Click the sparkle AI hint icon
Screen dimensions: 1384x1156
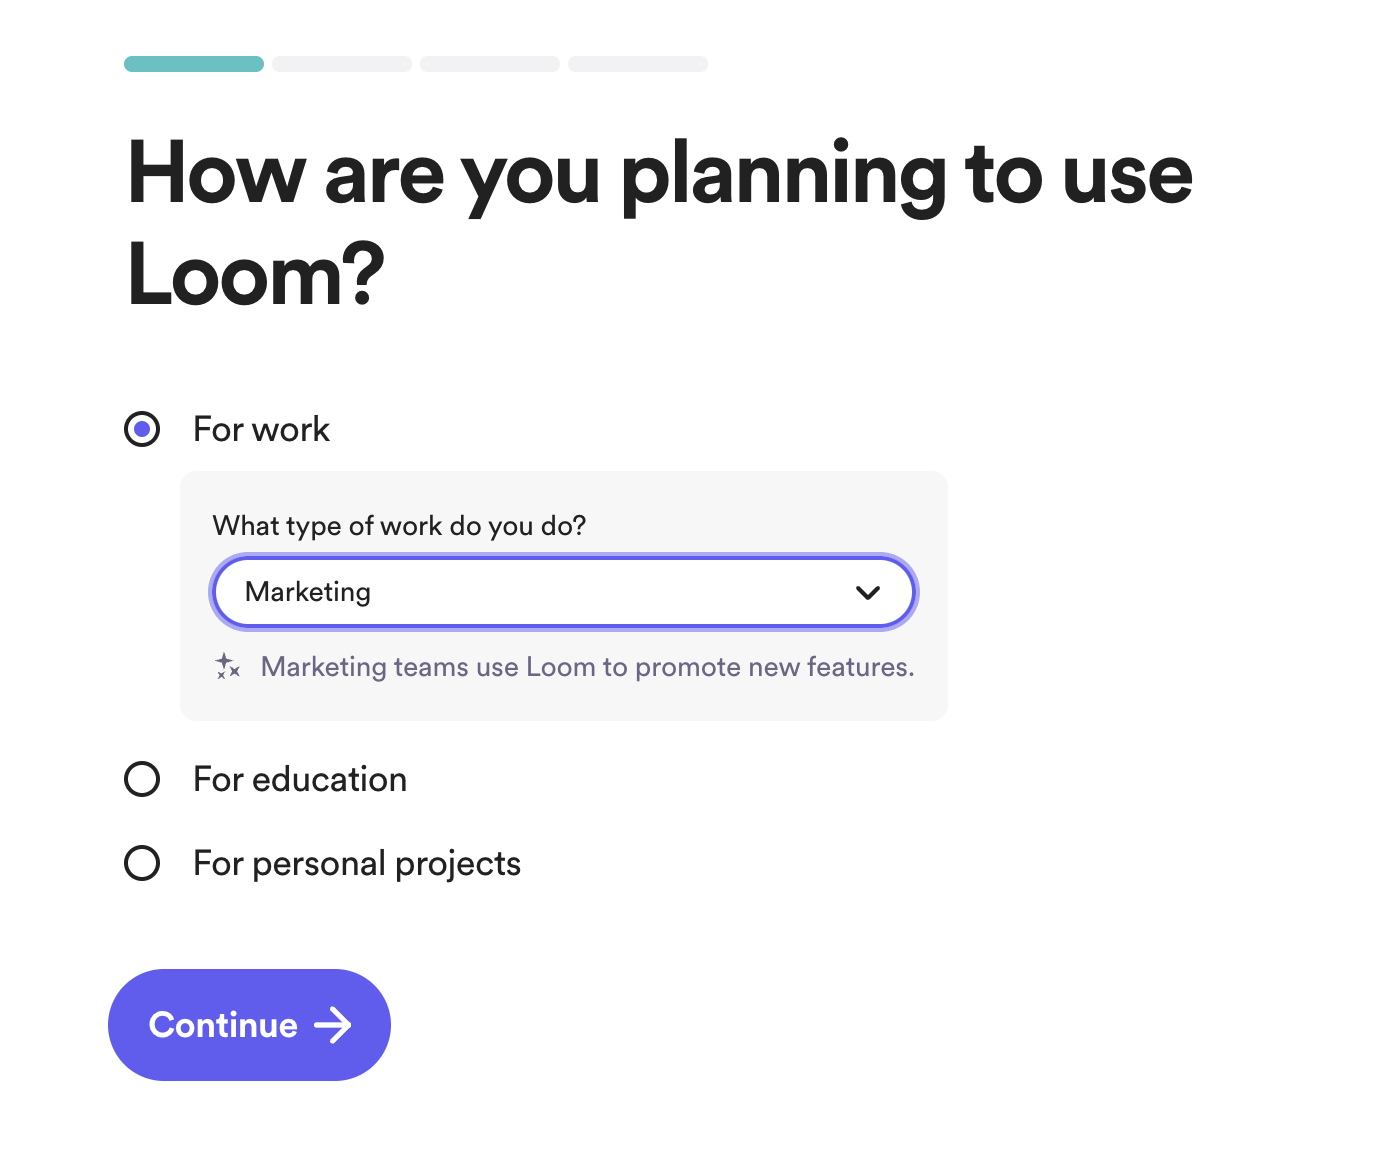coord(227,667)
